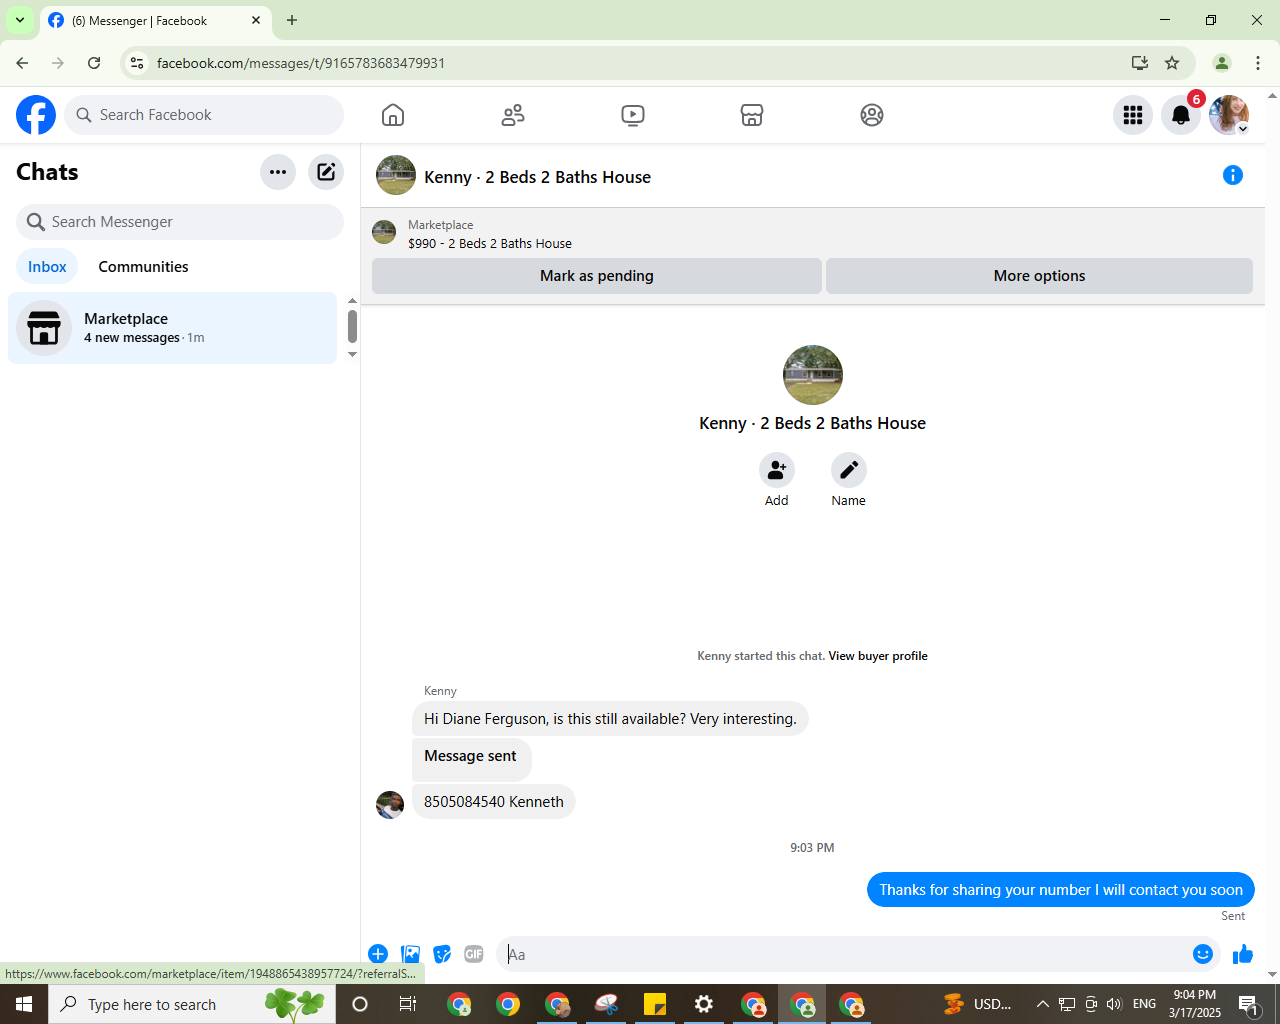This screenshot has width=1280, height=1024.
Task: Click the chat list scrollbar thumb
Action: click(352, 326)
